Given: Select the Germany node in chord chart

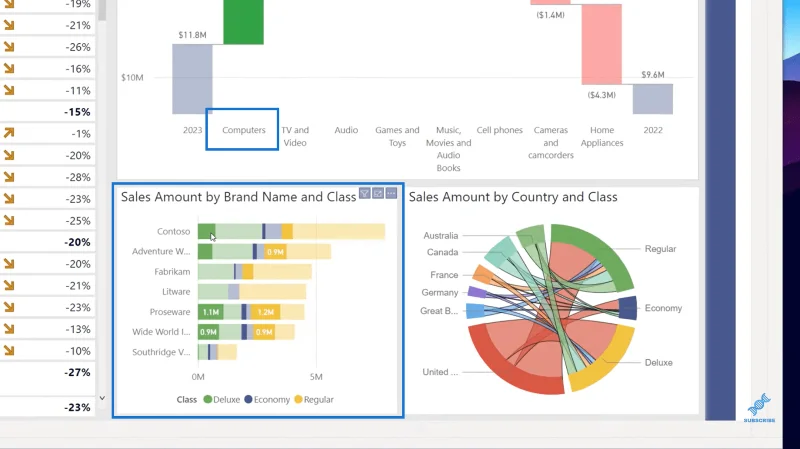Looking at the screenshot, I should (x=477, y=292).
